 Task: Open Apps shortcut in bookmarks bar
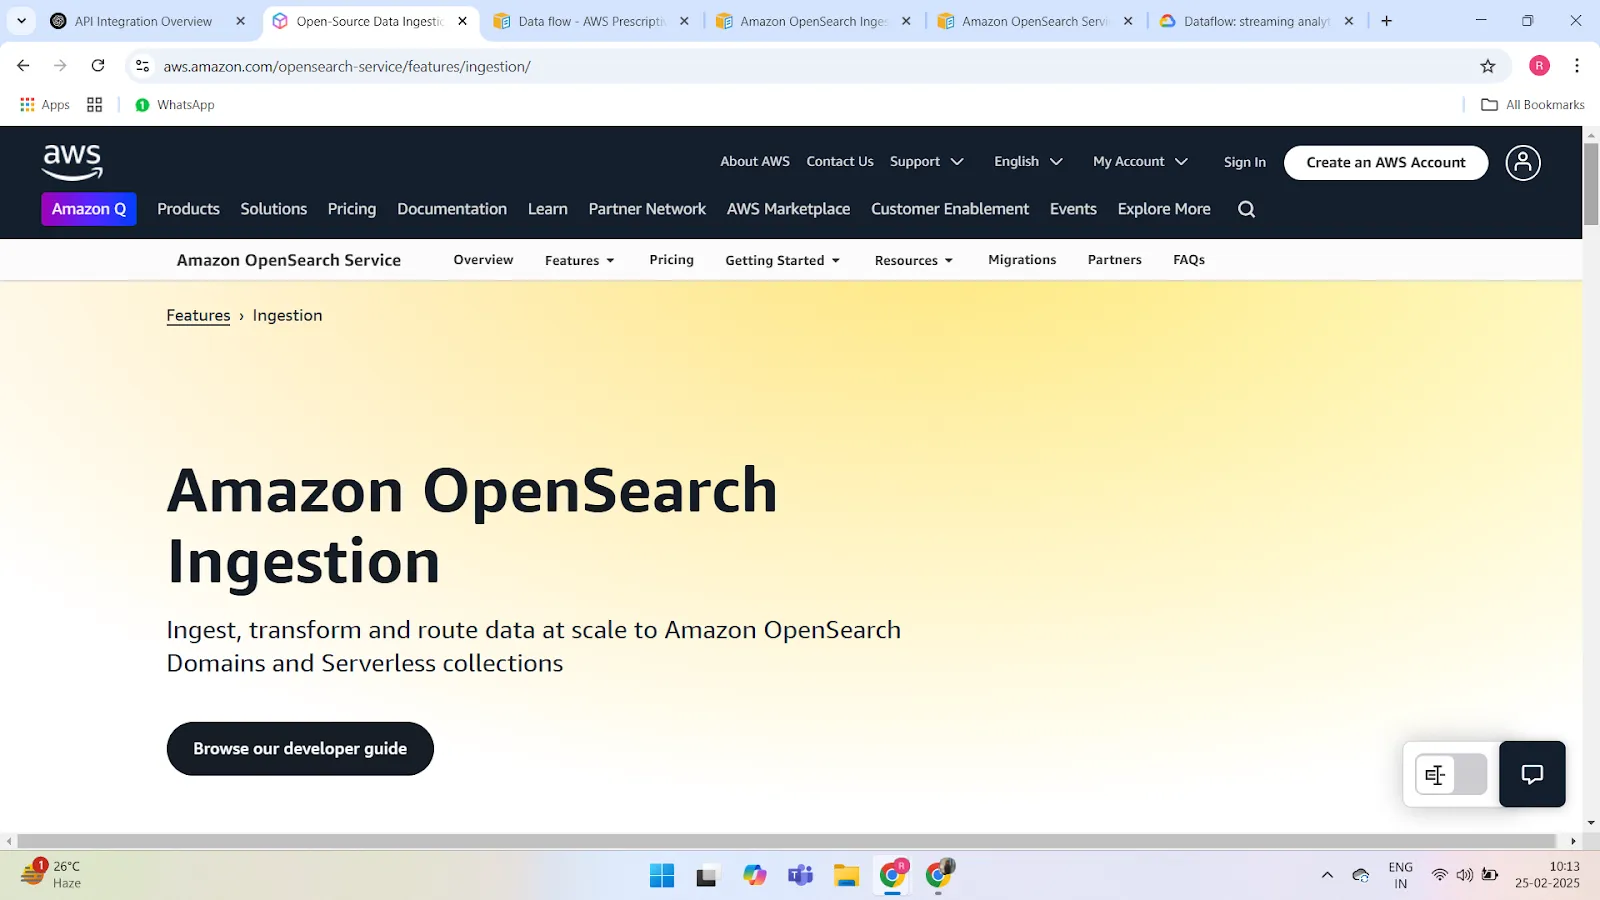tap(45, 105)
